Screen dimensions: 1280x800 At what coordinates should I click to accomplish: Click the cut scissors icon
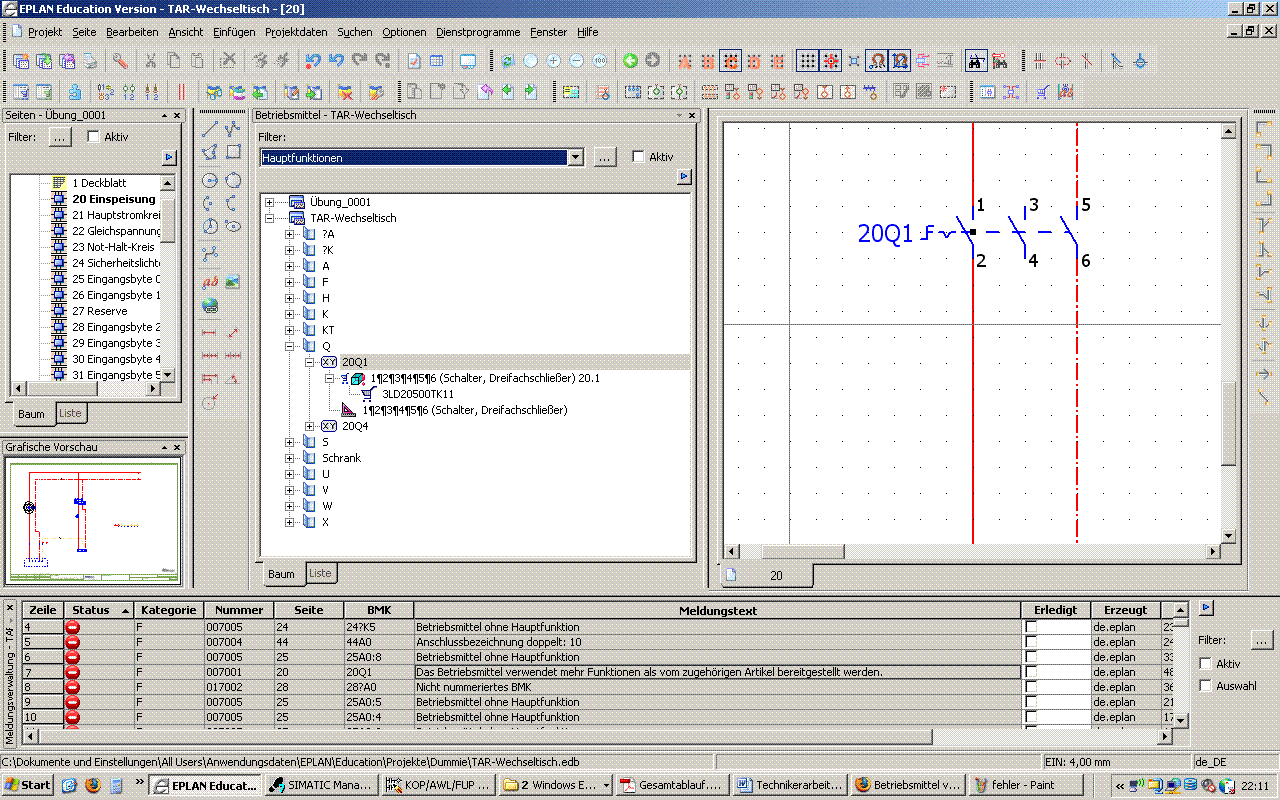coord(150,61)
